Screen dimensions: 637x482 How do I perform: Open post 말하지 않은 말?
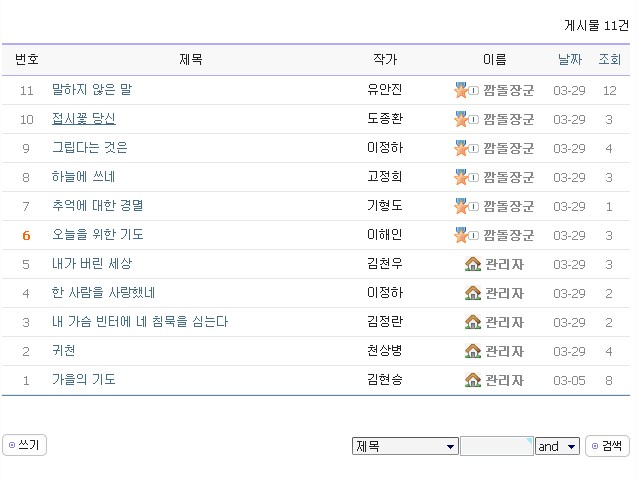(x=91, y=90)
